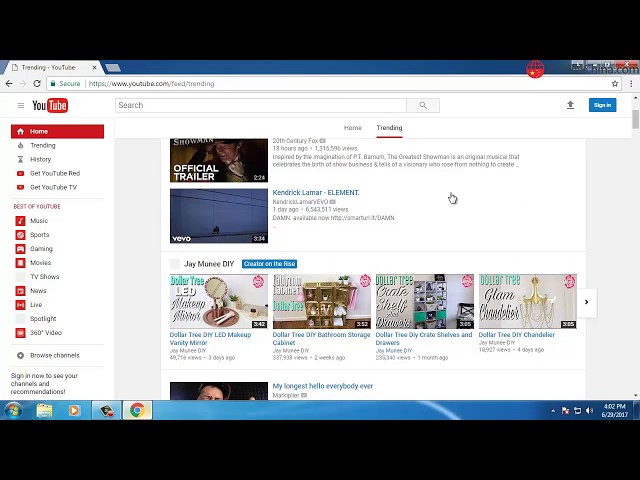Open 20th Century Fox channel link
The width and height of the screenshot is (640, 480).
(x=295, y=141)
